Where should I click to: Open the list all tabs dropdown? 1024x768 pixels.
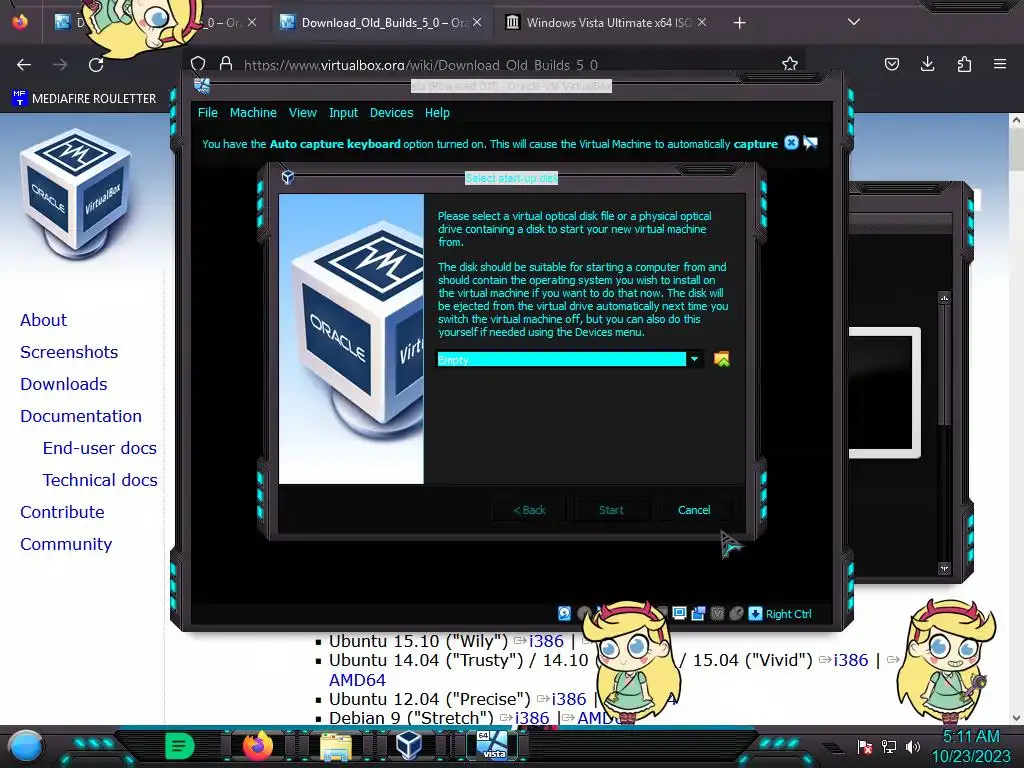(x=854, y=22)
